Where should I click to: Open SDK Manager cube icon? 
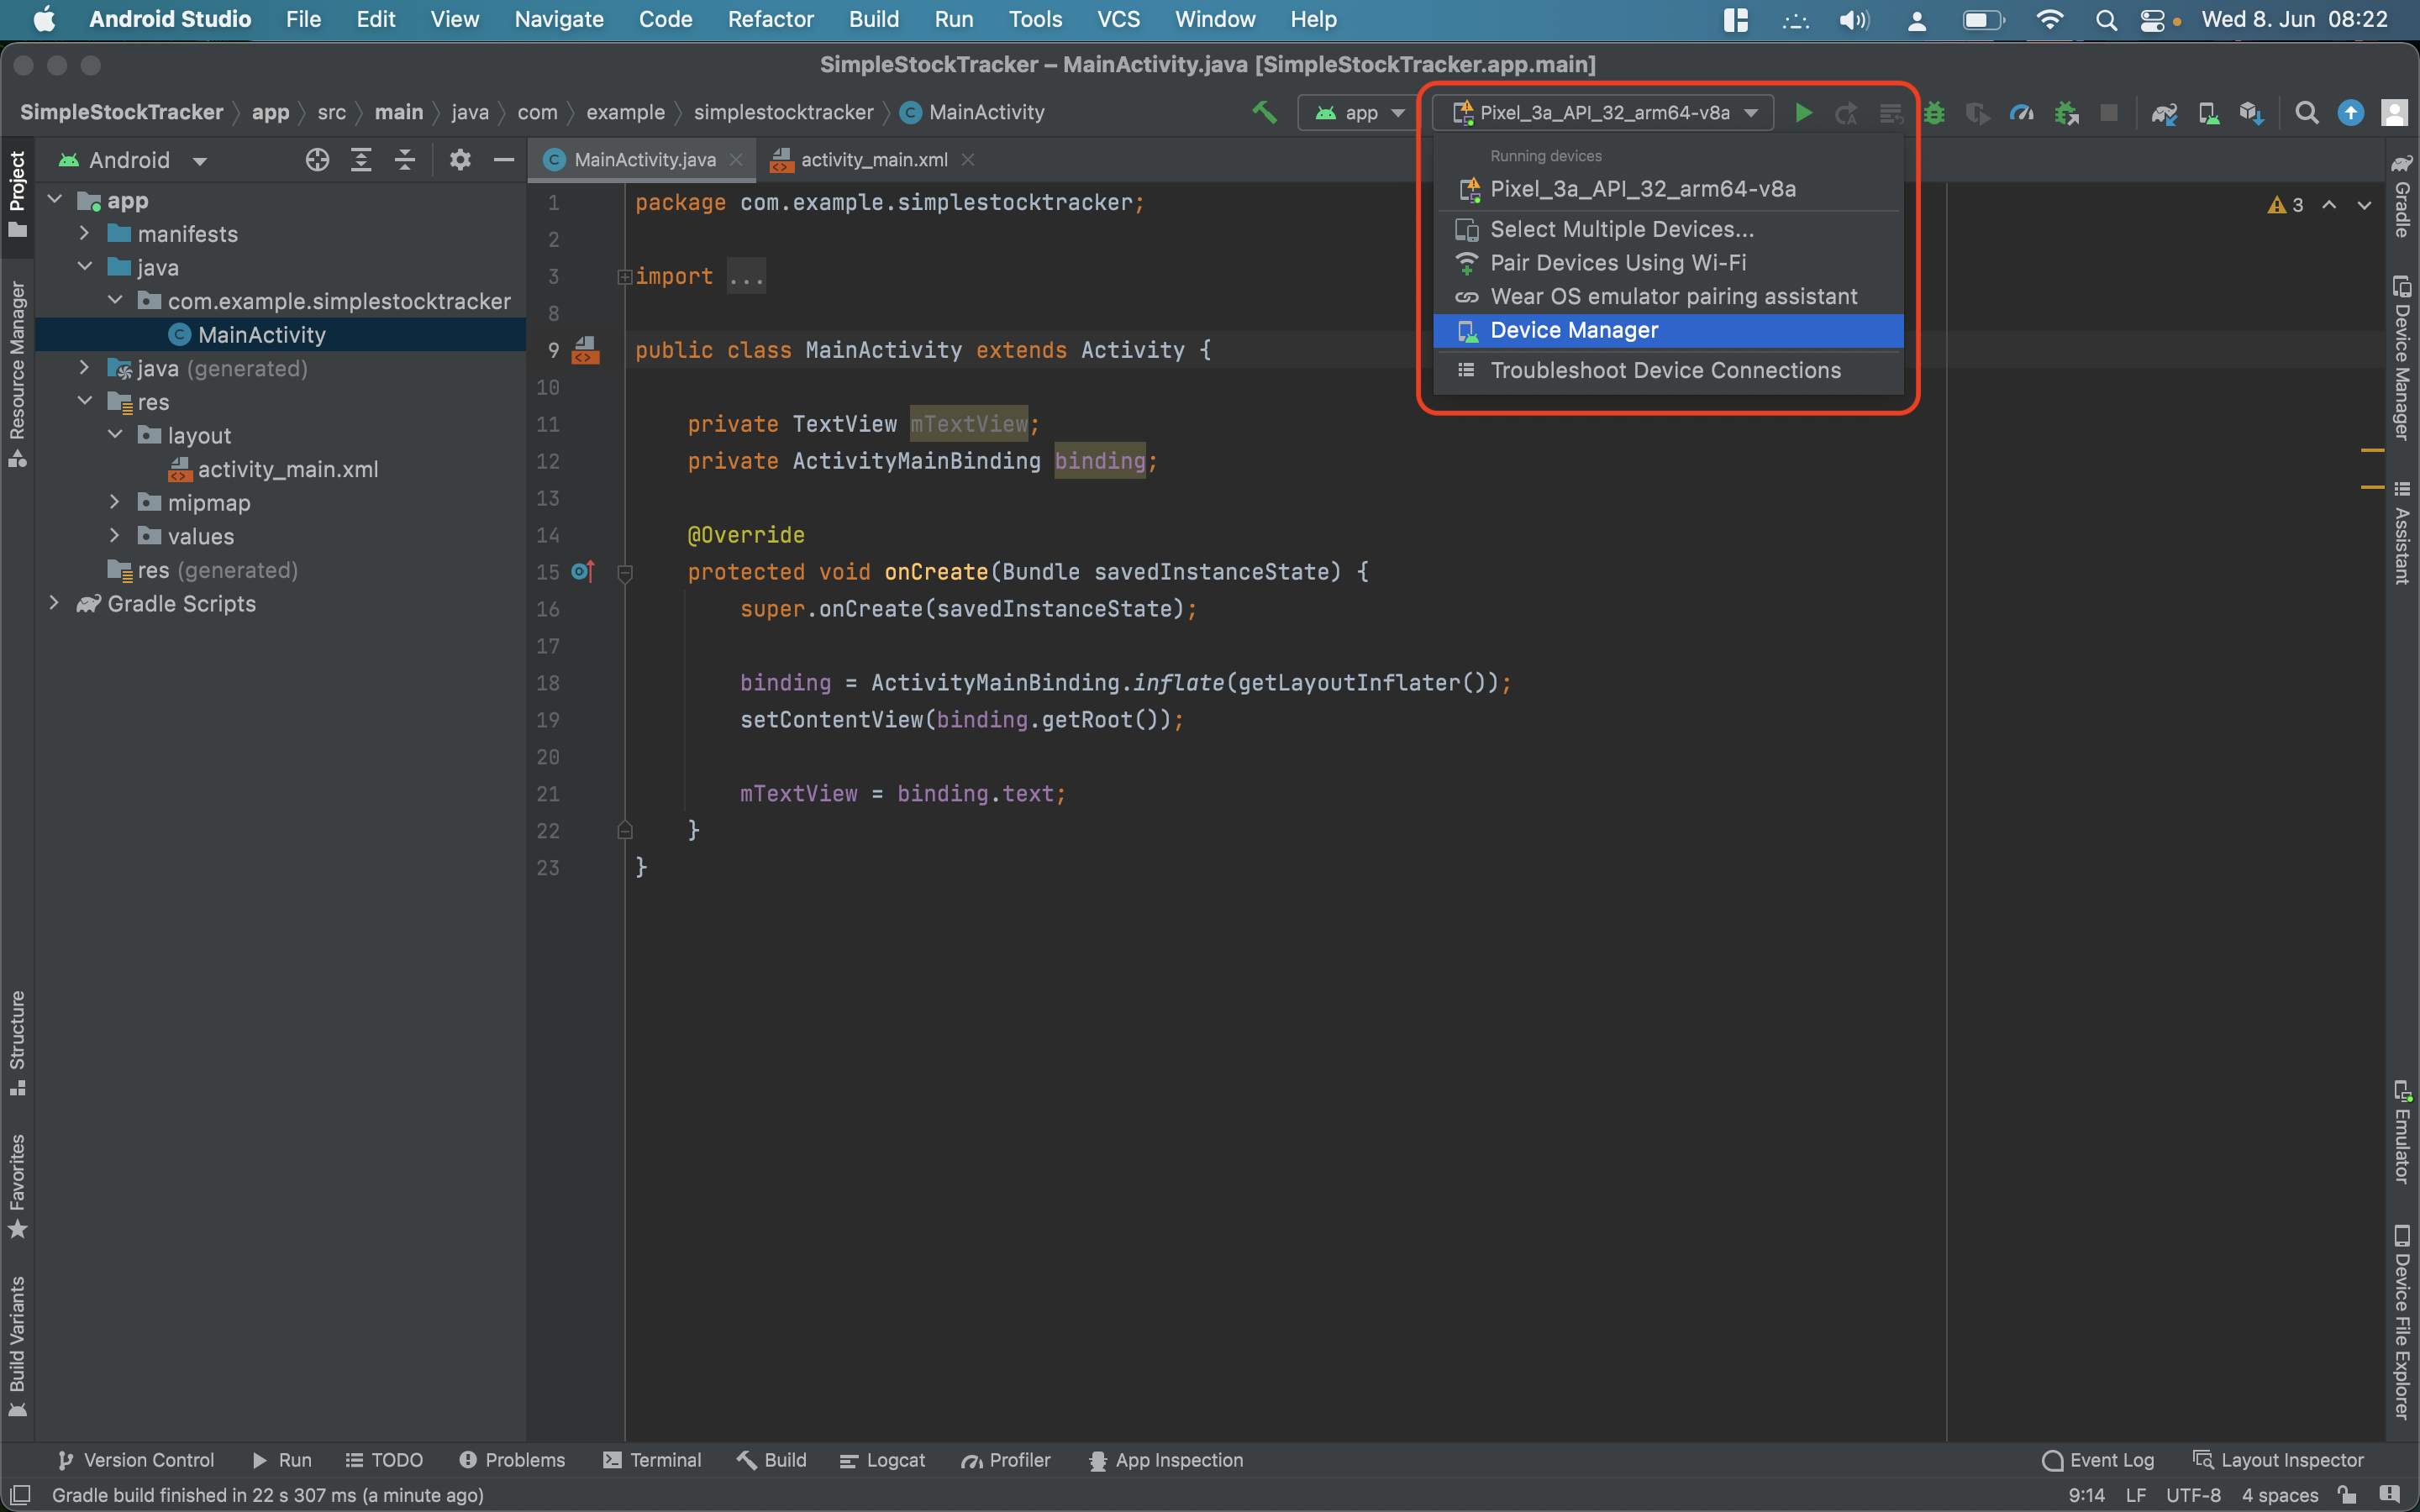2251,113
